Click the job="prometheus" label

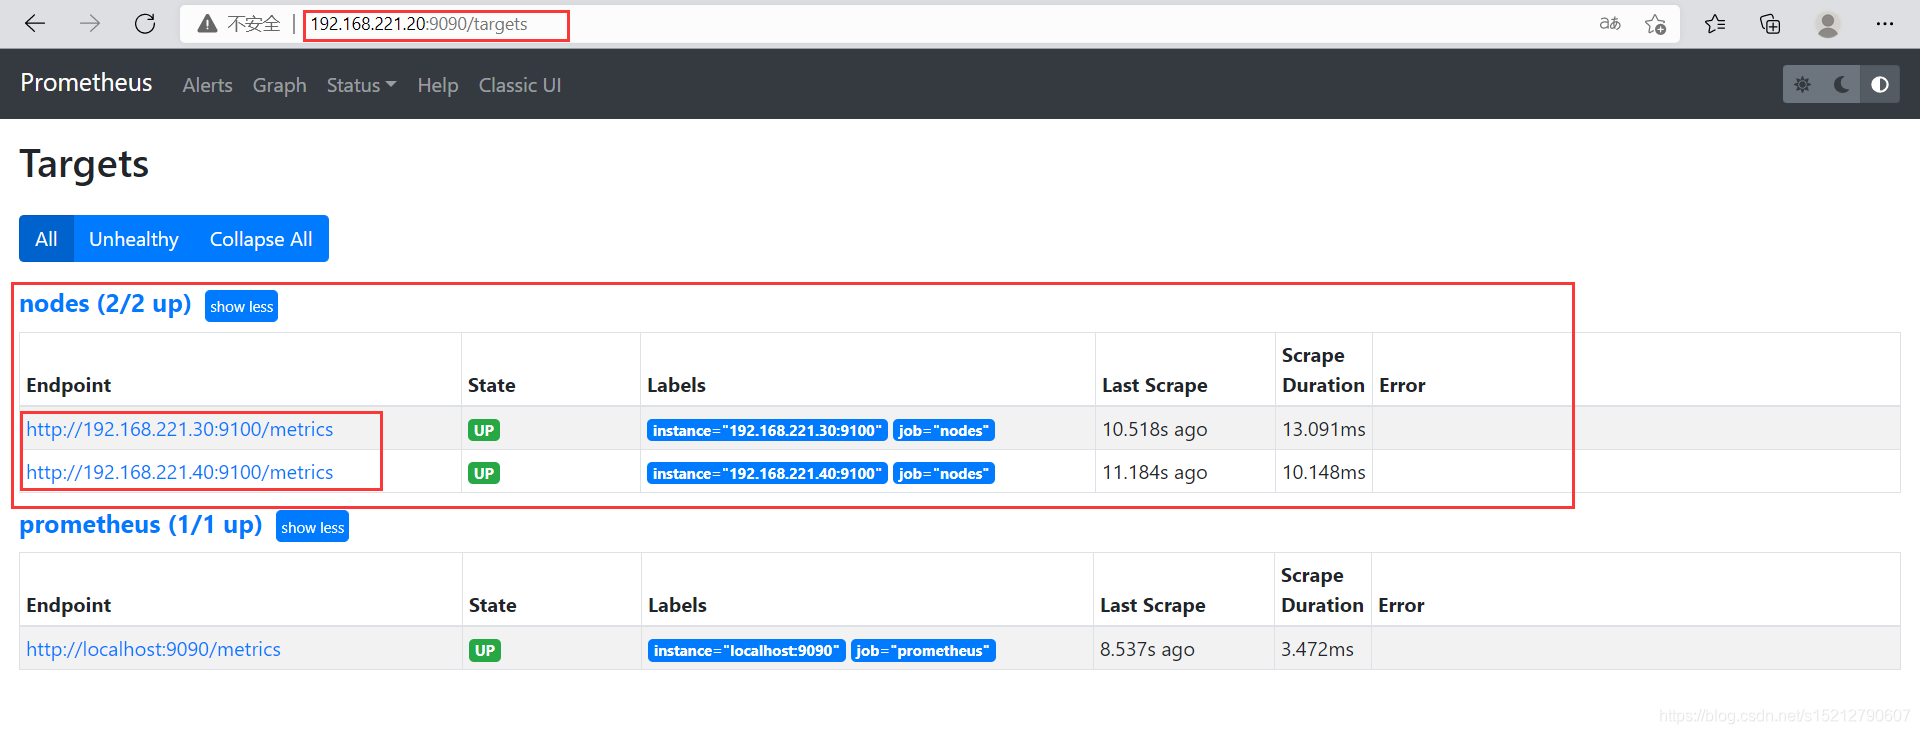coord(923,651)
